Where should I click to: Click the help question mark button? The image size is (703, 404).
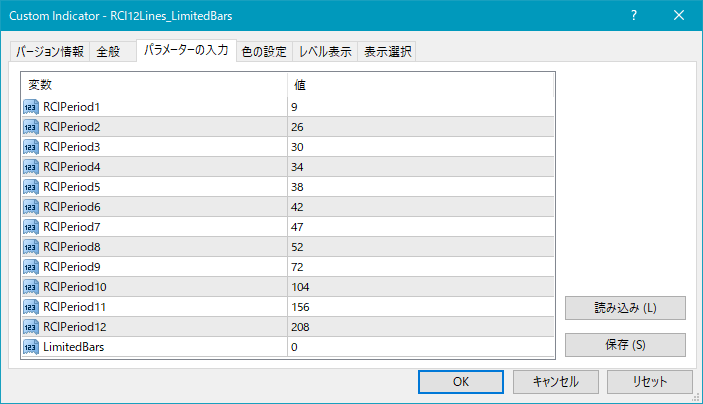(x=634, y=15)
